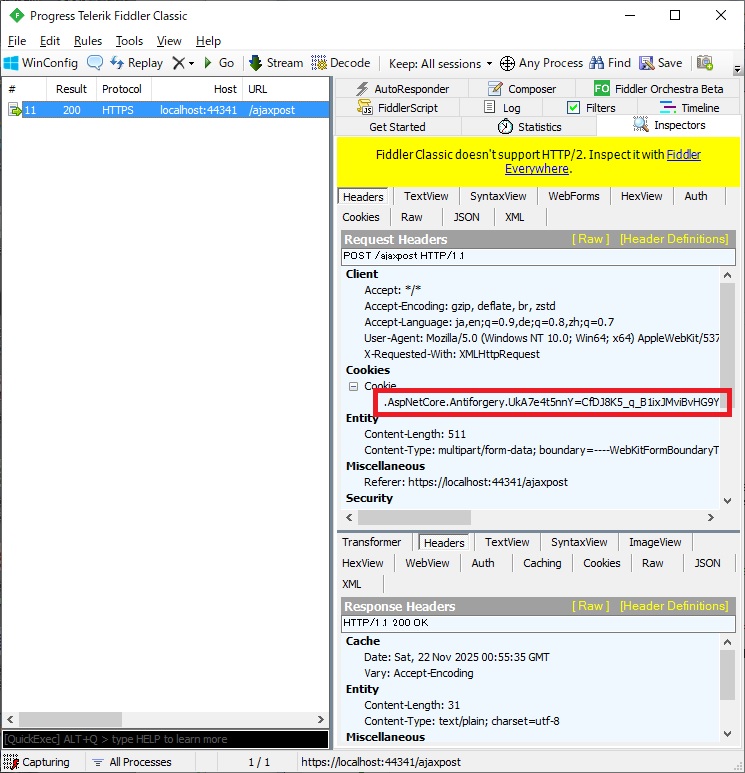Click the comment speech bubble icon
745x773 pixels.
95,63
